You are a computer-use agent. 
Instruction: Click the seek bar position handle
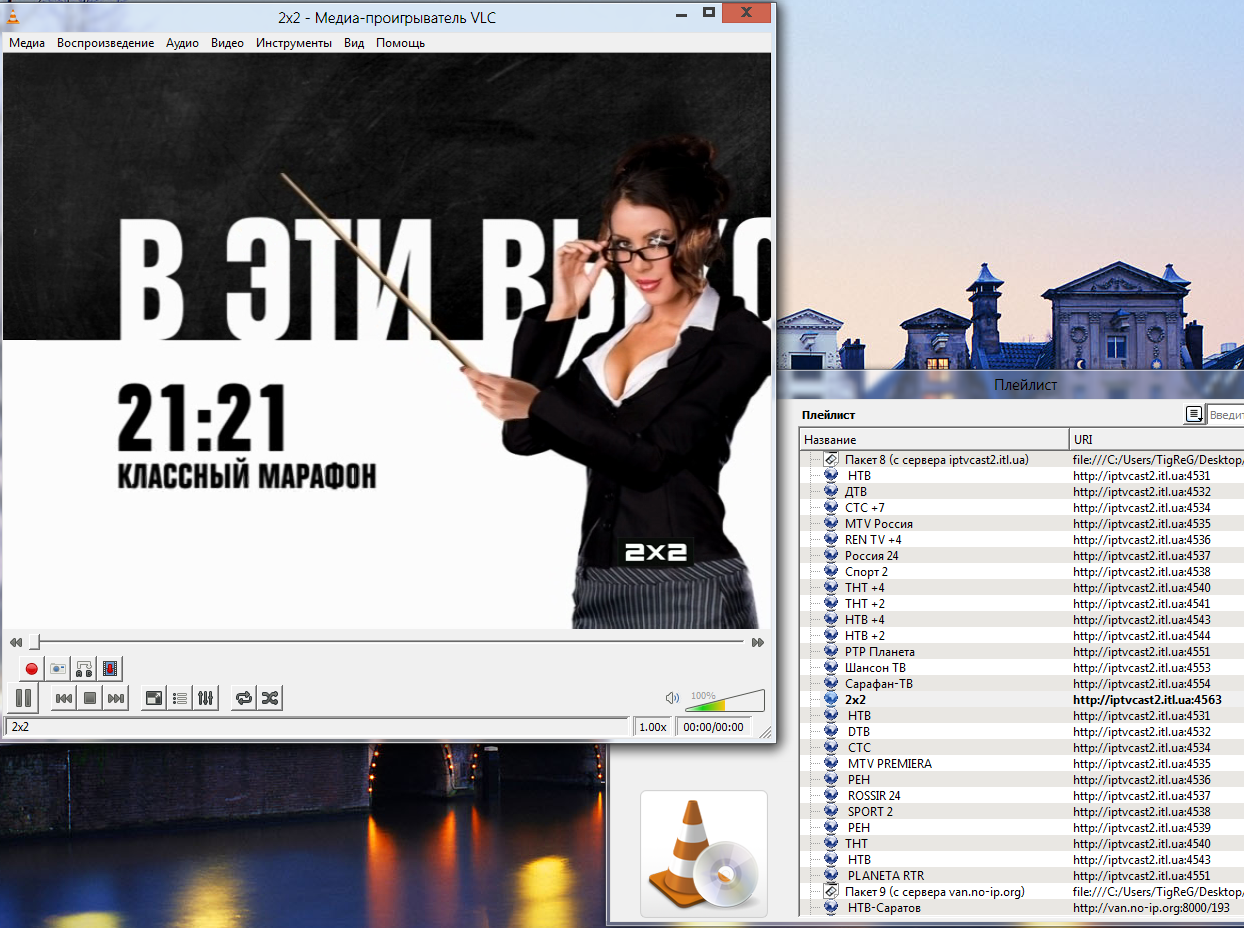pyautogui.click(x=35, y=642)
